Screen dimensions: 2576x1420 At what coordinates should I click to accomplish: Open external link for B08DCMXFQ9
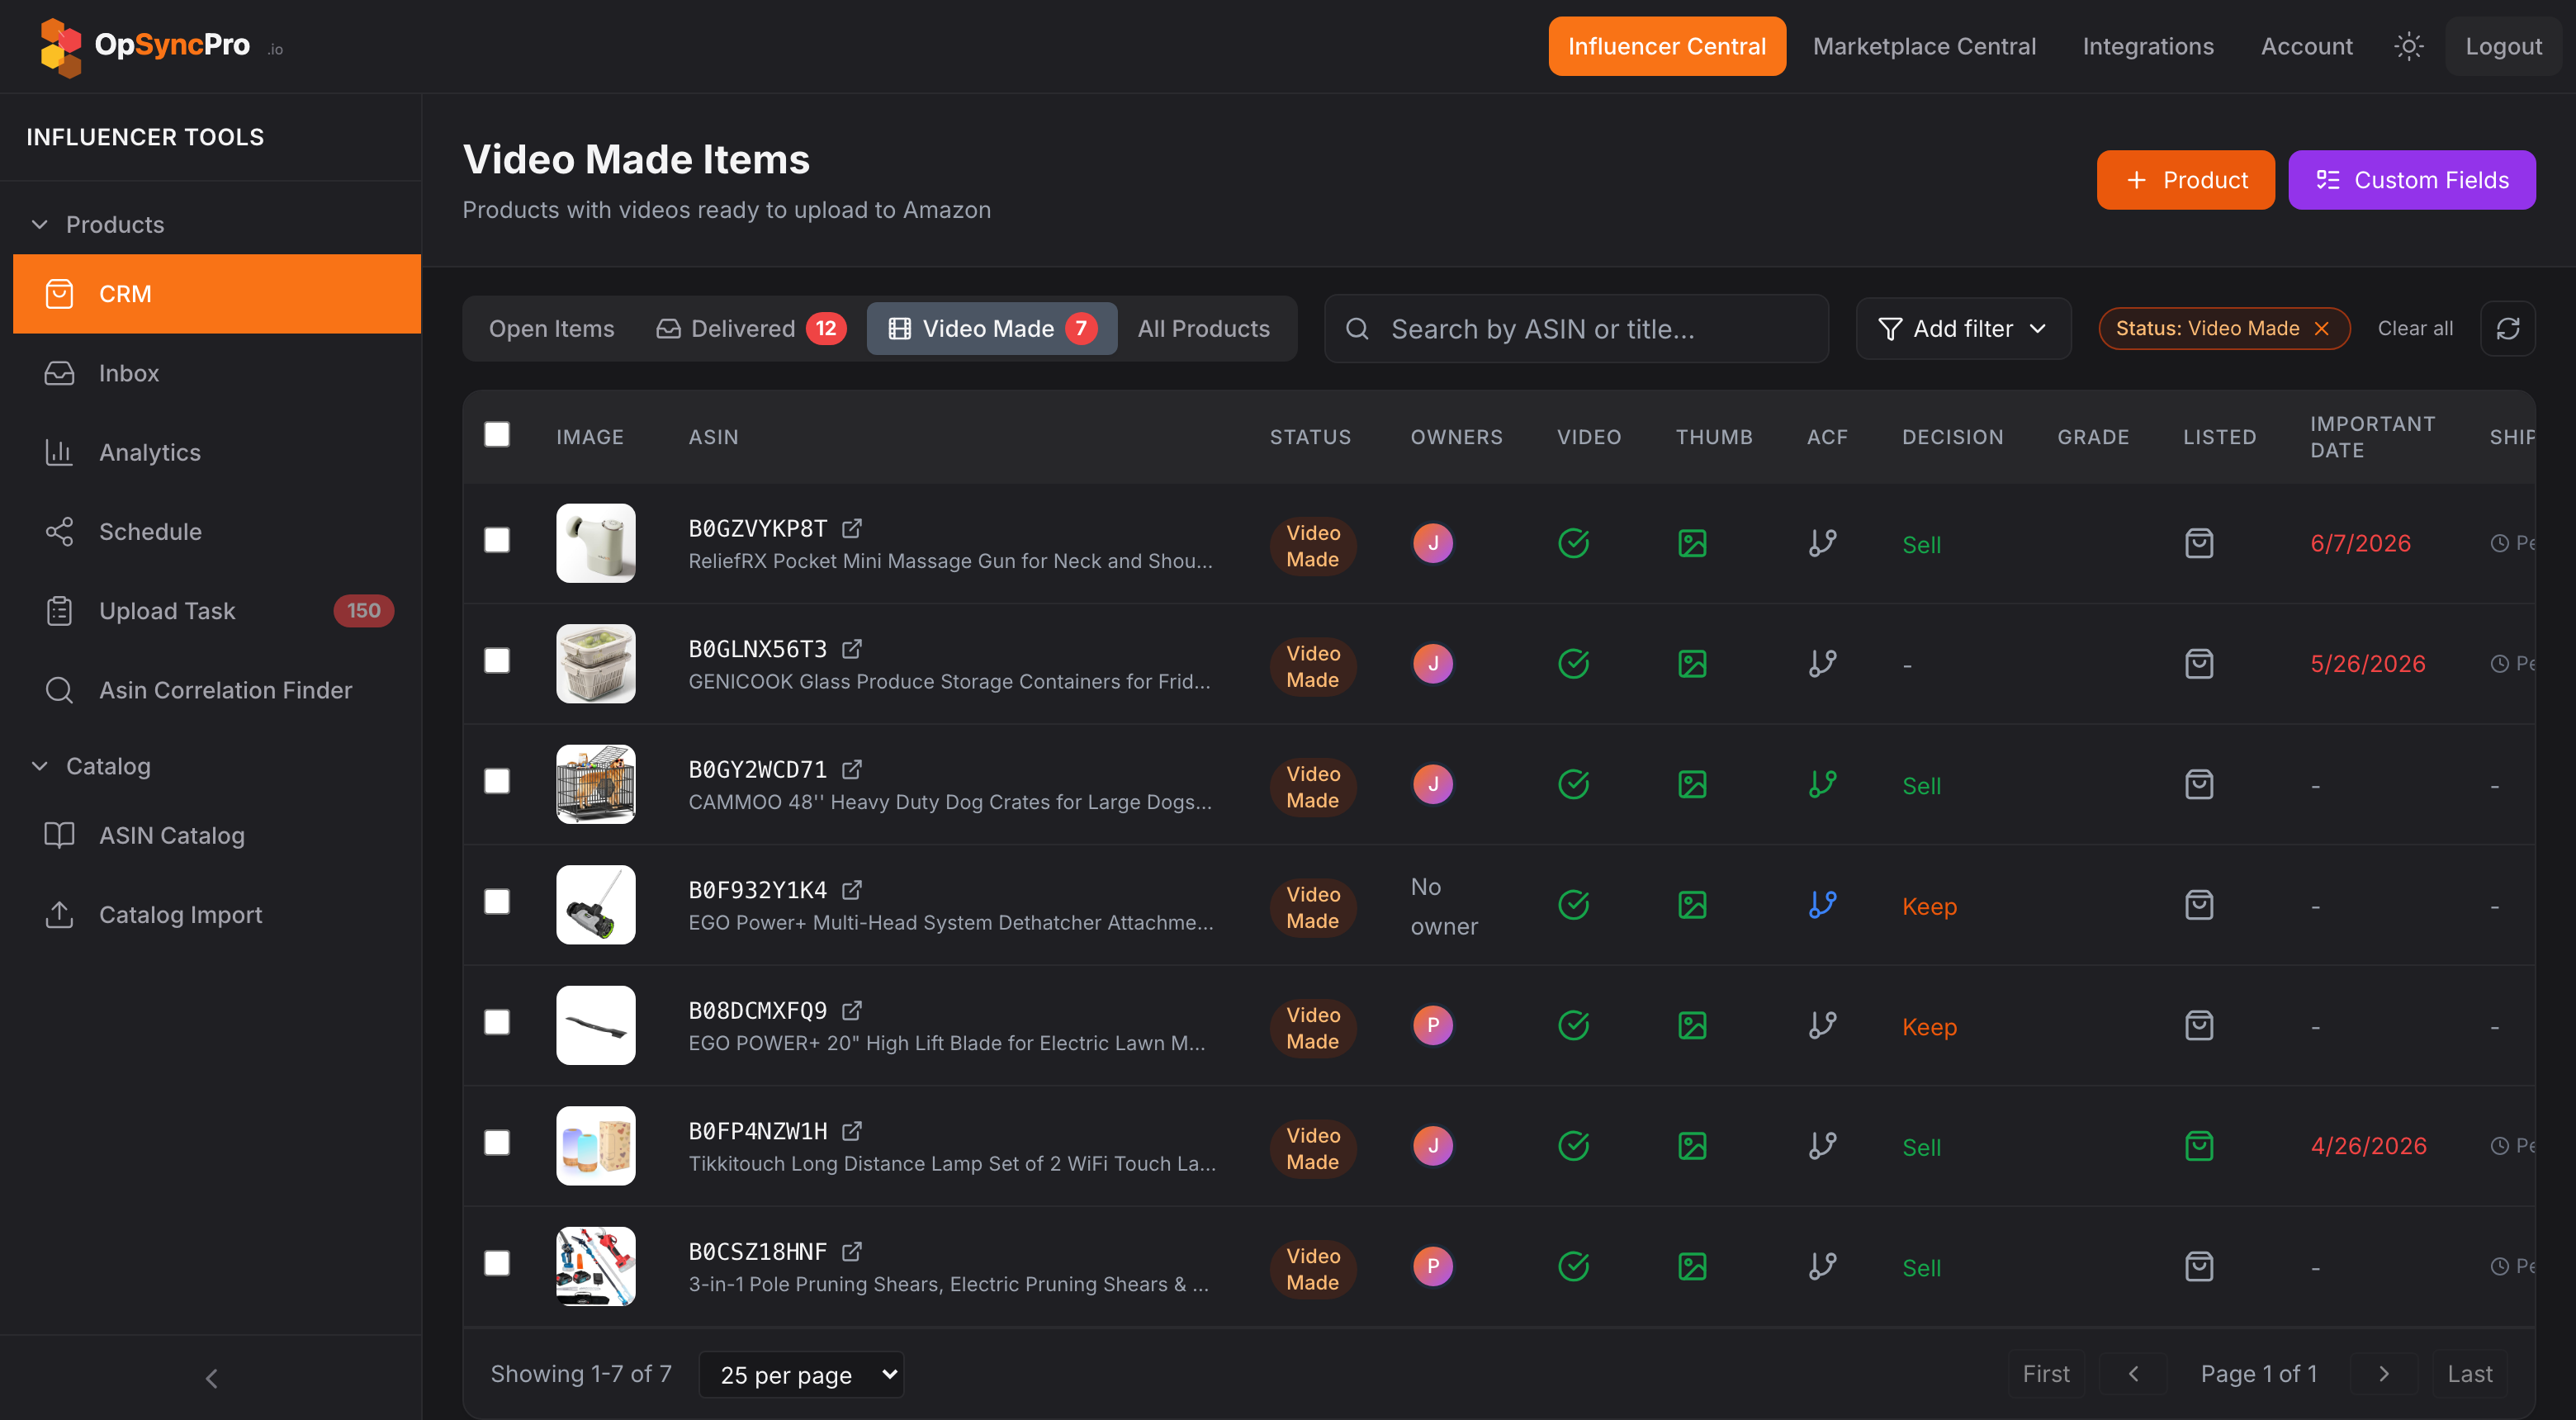click(x=851, y=1010)
